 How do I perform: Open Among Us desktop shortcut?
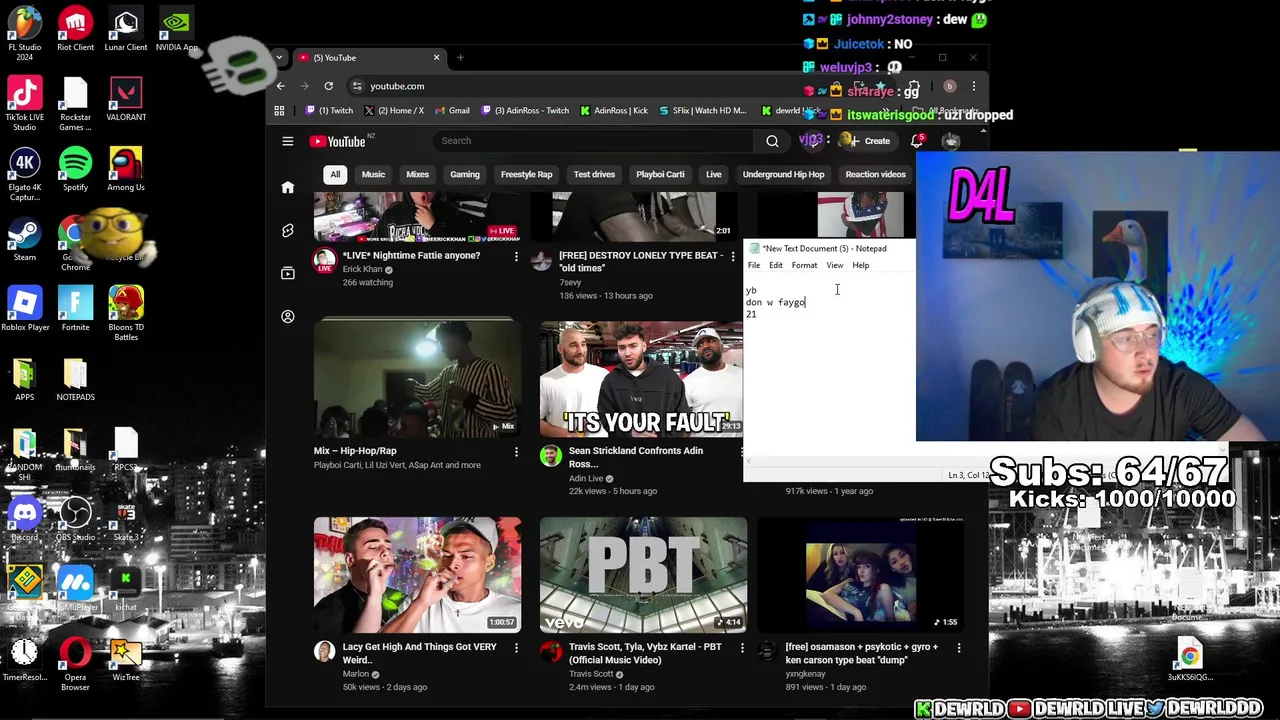[x=125, y=170]
